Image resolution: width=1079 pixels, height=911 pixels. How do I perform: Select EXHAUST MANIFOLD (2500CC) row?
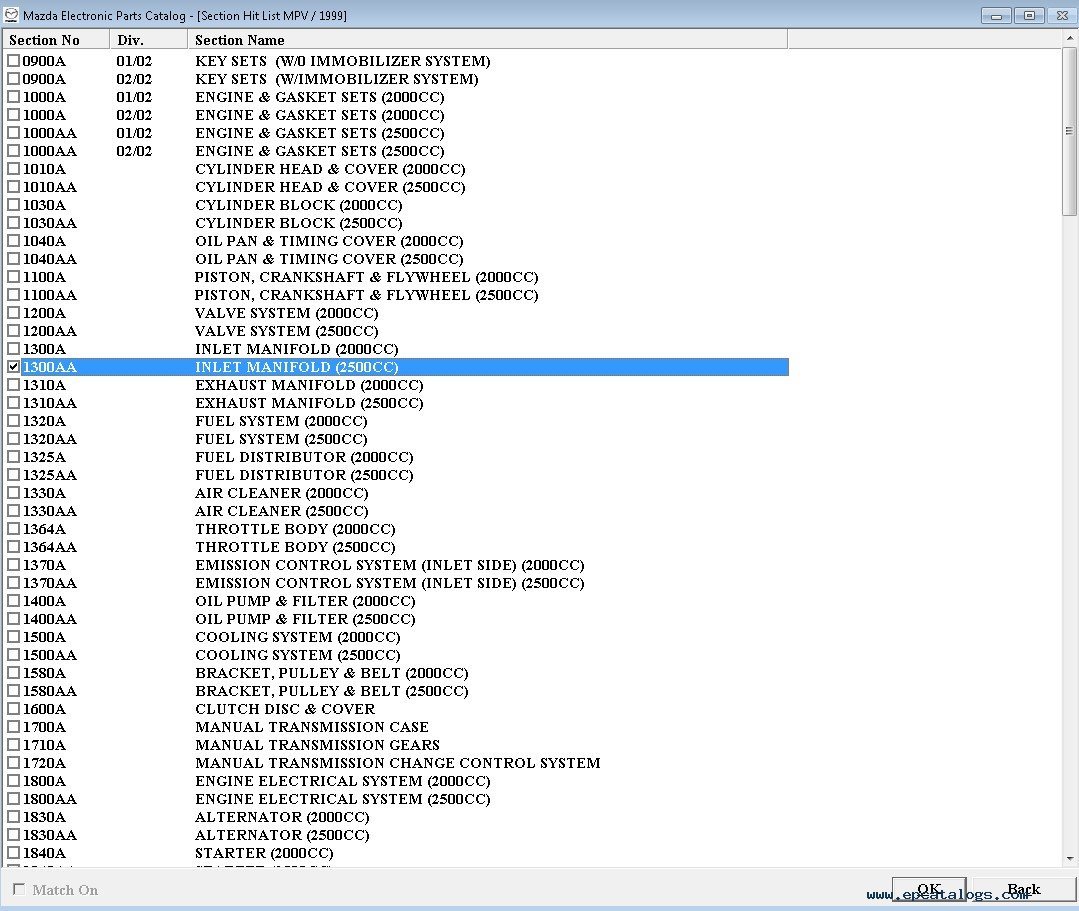tap(396, 403)
